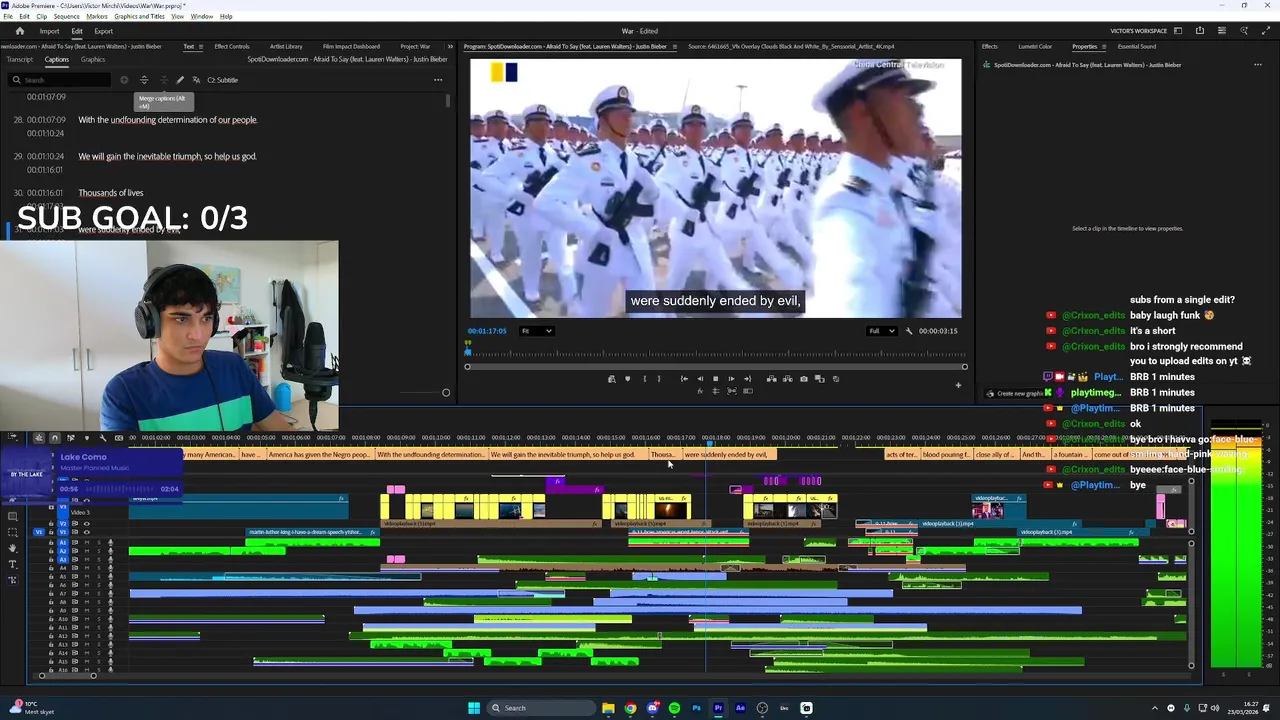
Task: Click the Add Marker icon in Program Monitor
Action: 628,379
